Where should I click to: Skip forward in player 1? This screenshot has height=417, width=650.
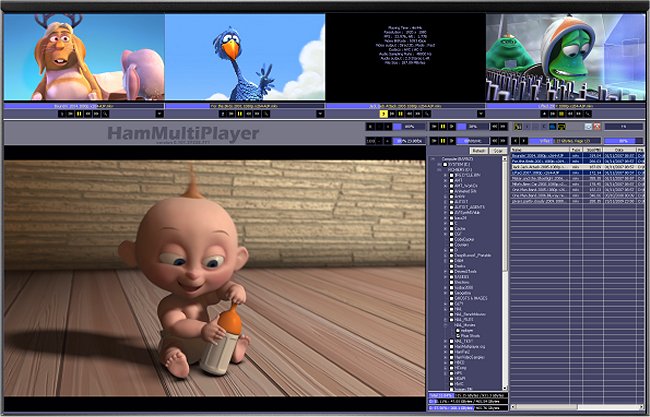tap(96, 114)
